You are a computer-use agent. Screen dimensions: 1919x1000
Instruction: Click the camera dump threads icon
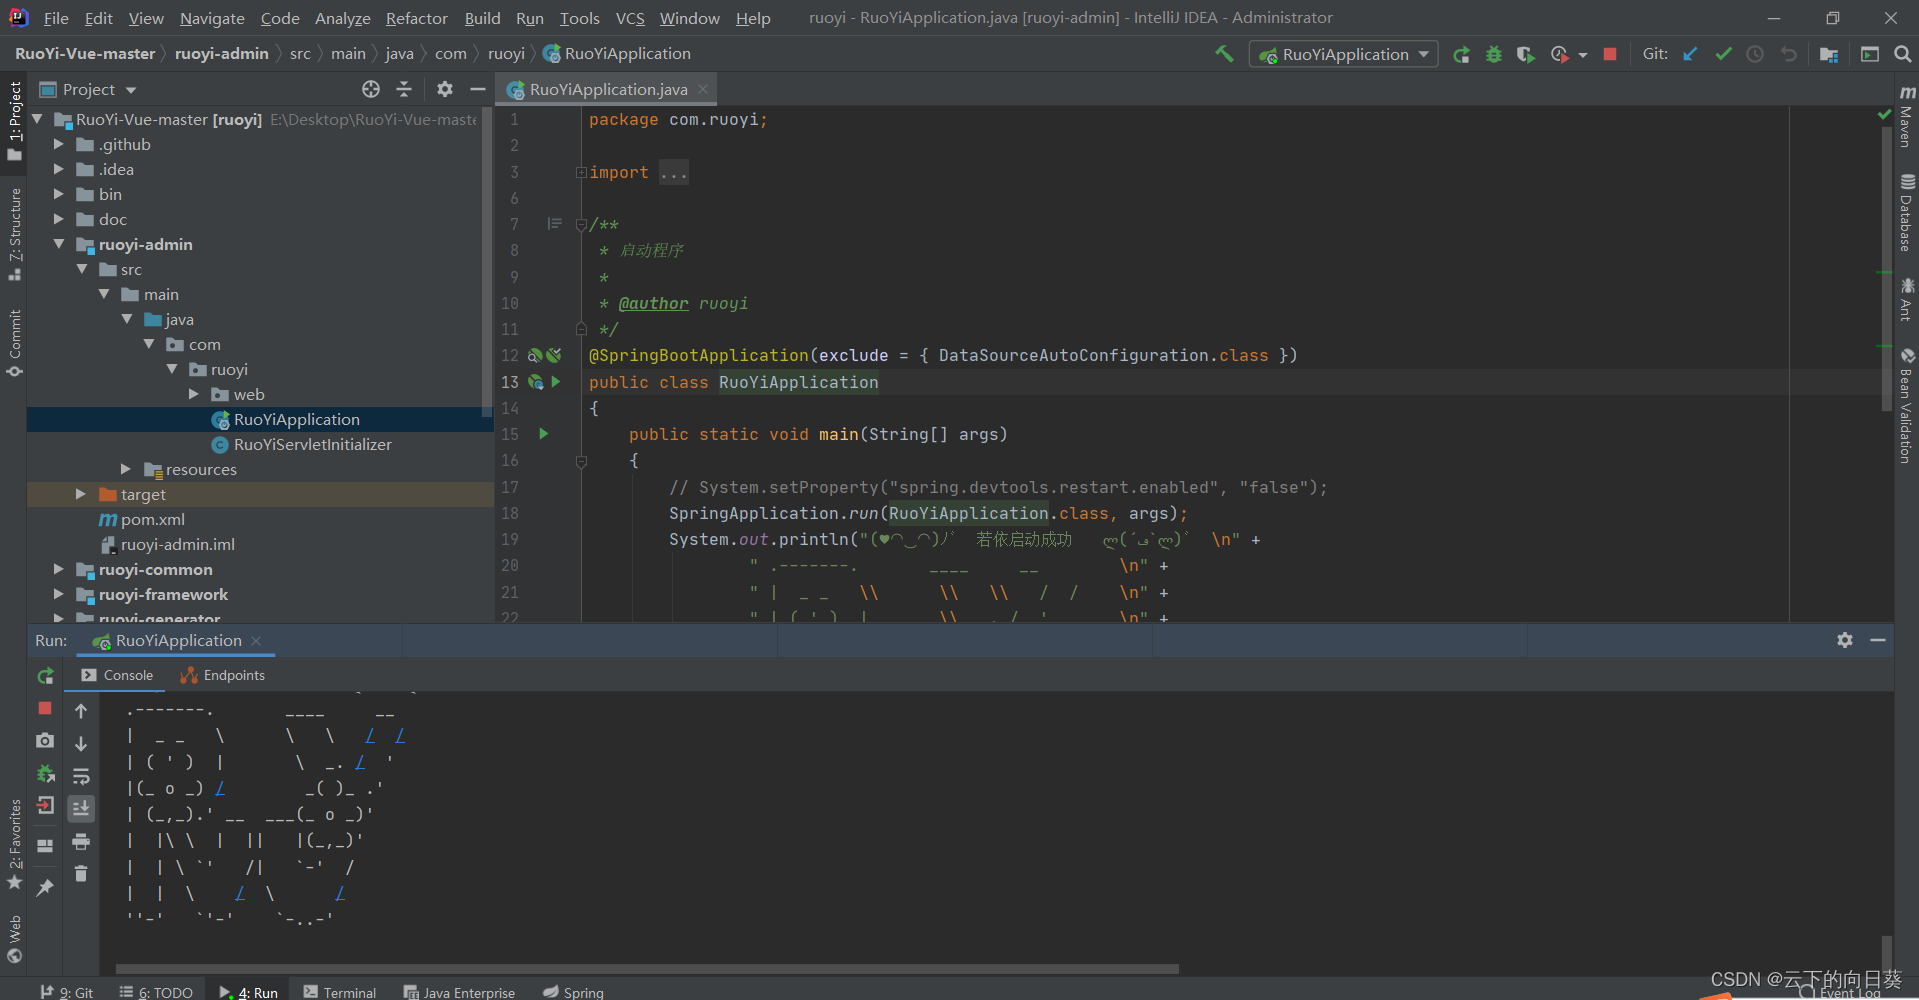click(45, 740)
